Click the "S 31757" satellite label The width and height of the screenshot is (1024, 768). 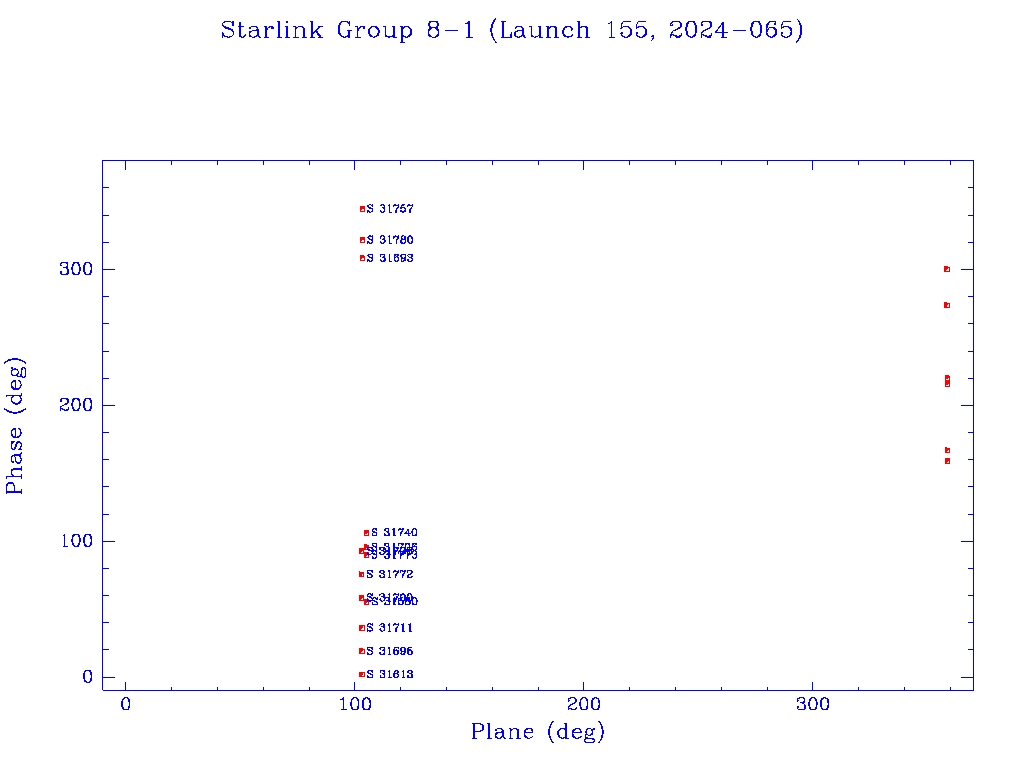click(390, 209)
